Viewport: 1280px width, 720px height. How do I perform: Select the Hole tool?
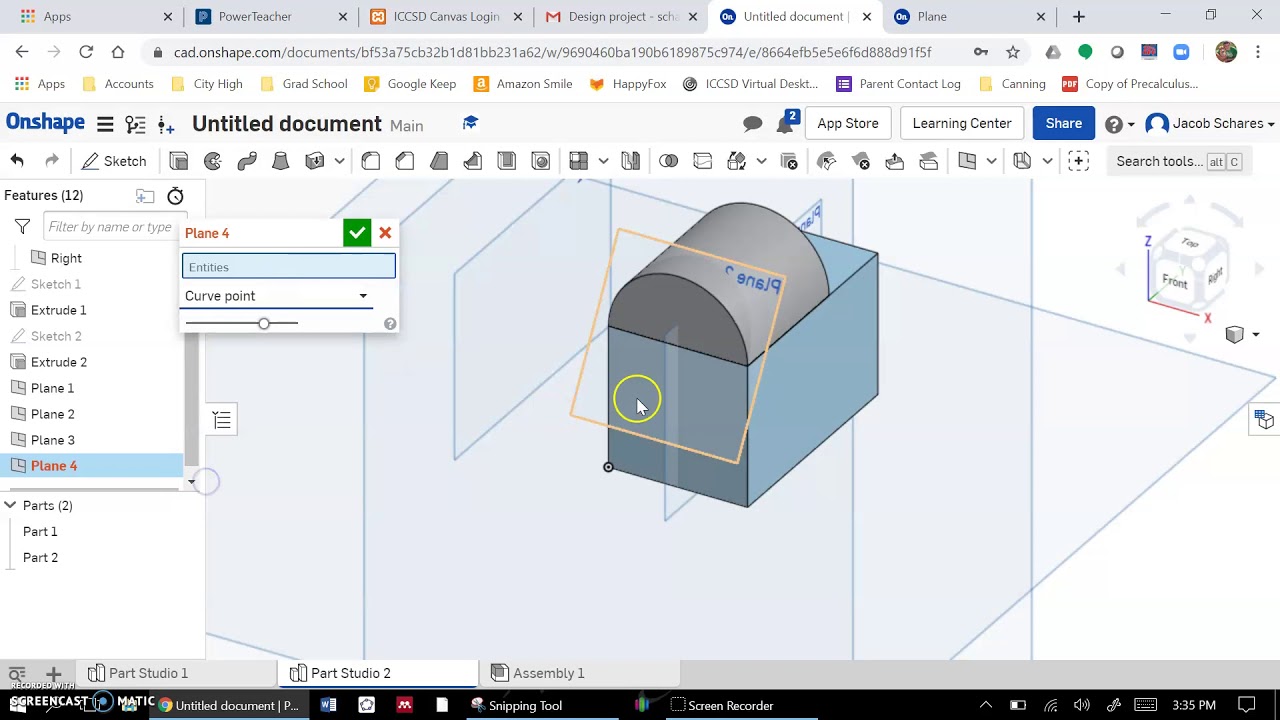[541, 161]
